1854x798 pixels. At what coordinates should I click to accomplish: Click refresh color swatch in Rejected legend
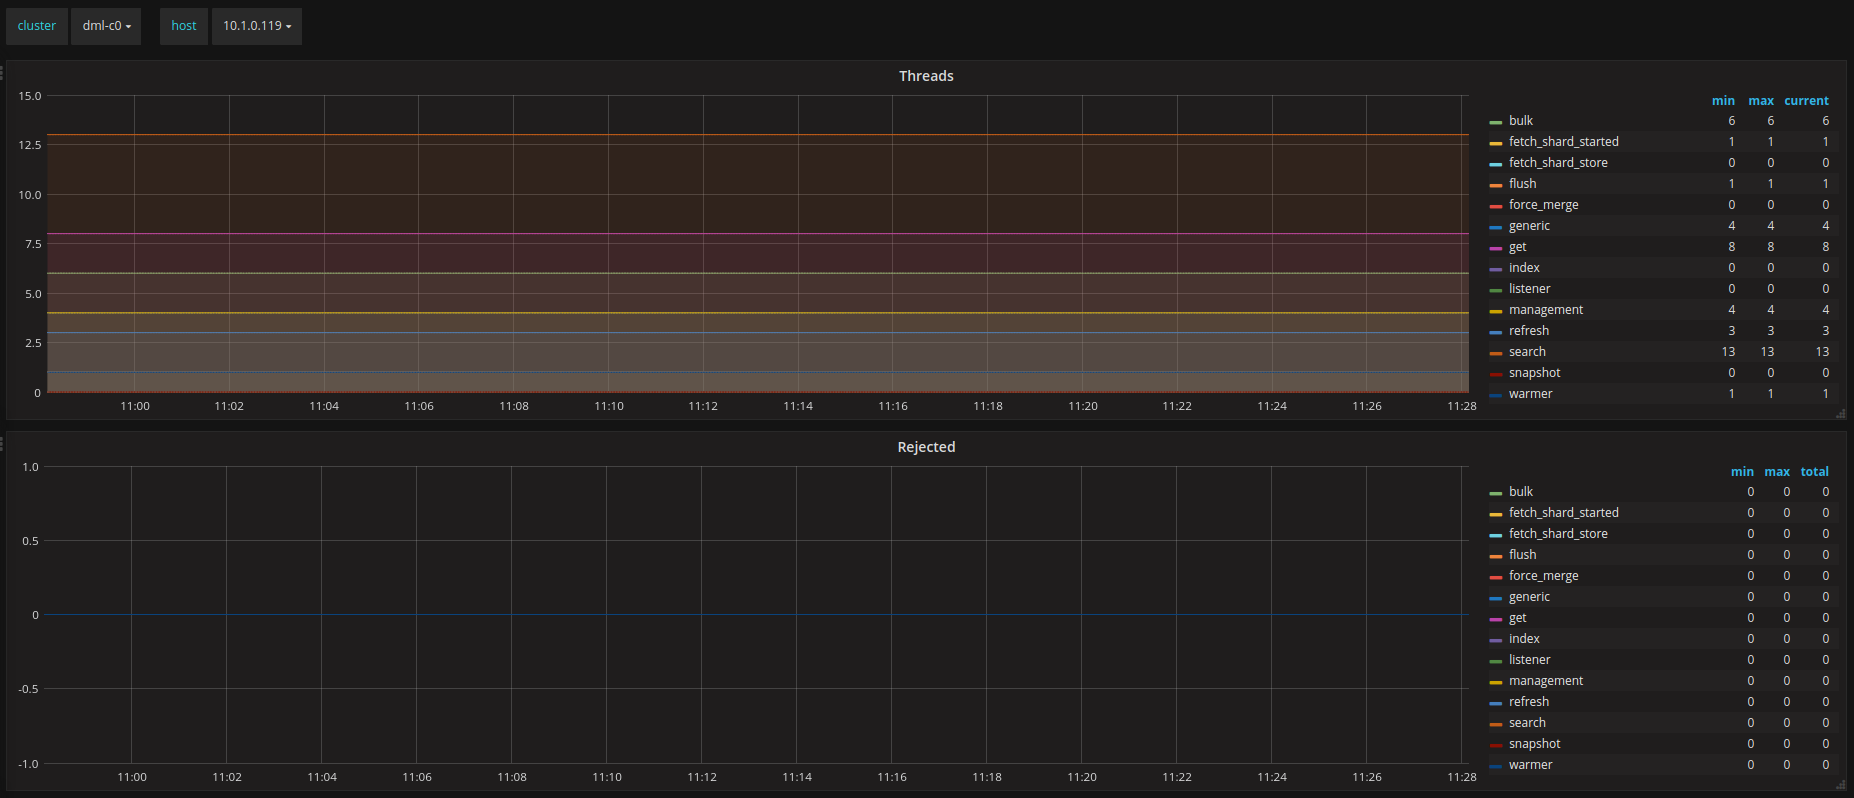click(x=1496, y=703)
